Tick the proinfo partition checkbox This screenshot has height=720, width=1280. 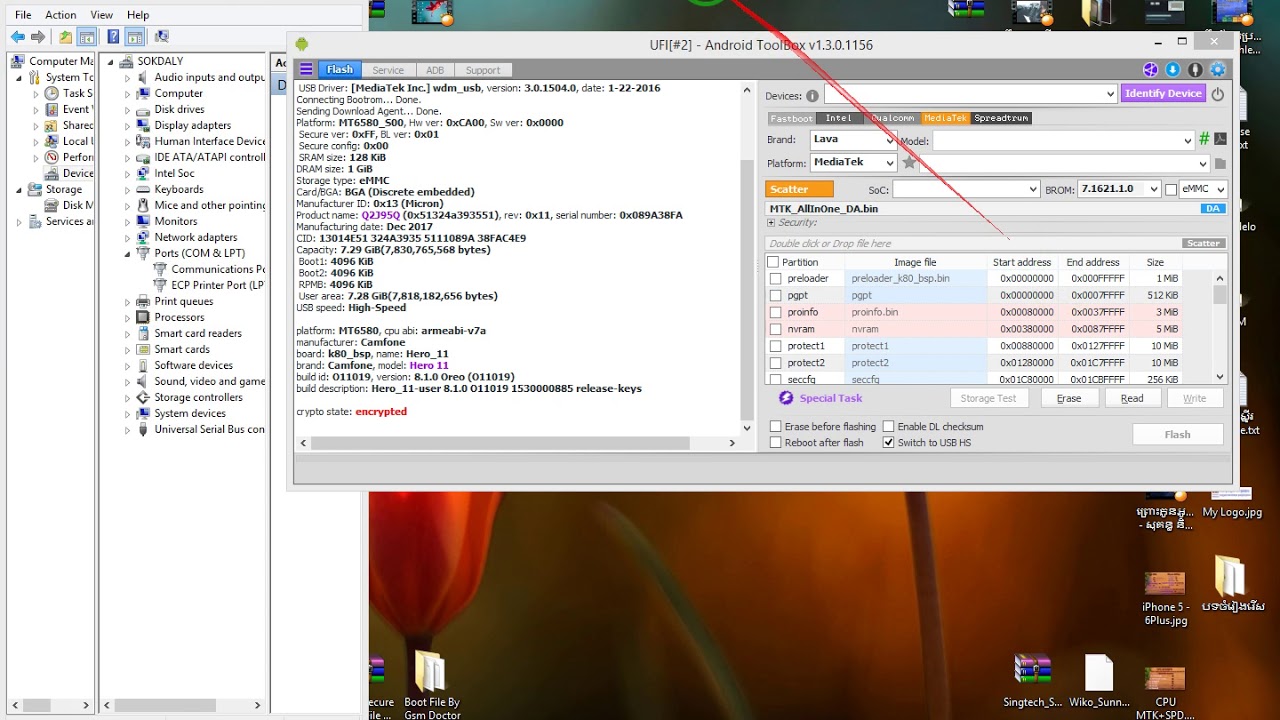point(775,313)
